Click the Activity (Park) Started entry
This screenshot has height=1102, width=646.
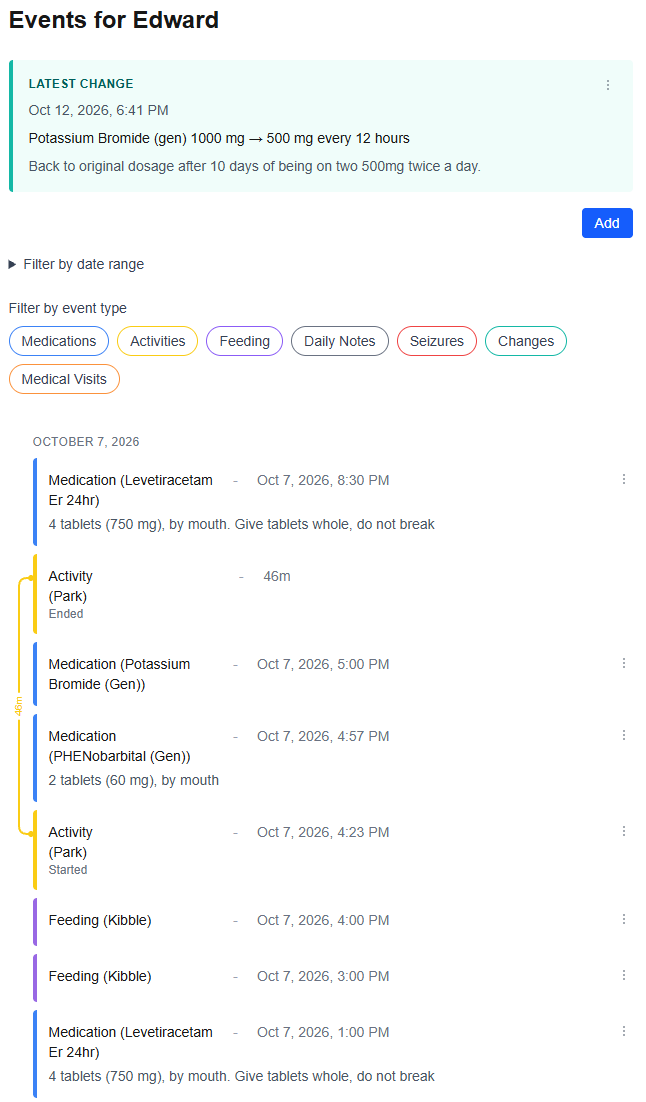coord(332,850)
